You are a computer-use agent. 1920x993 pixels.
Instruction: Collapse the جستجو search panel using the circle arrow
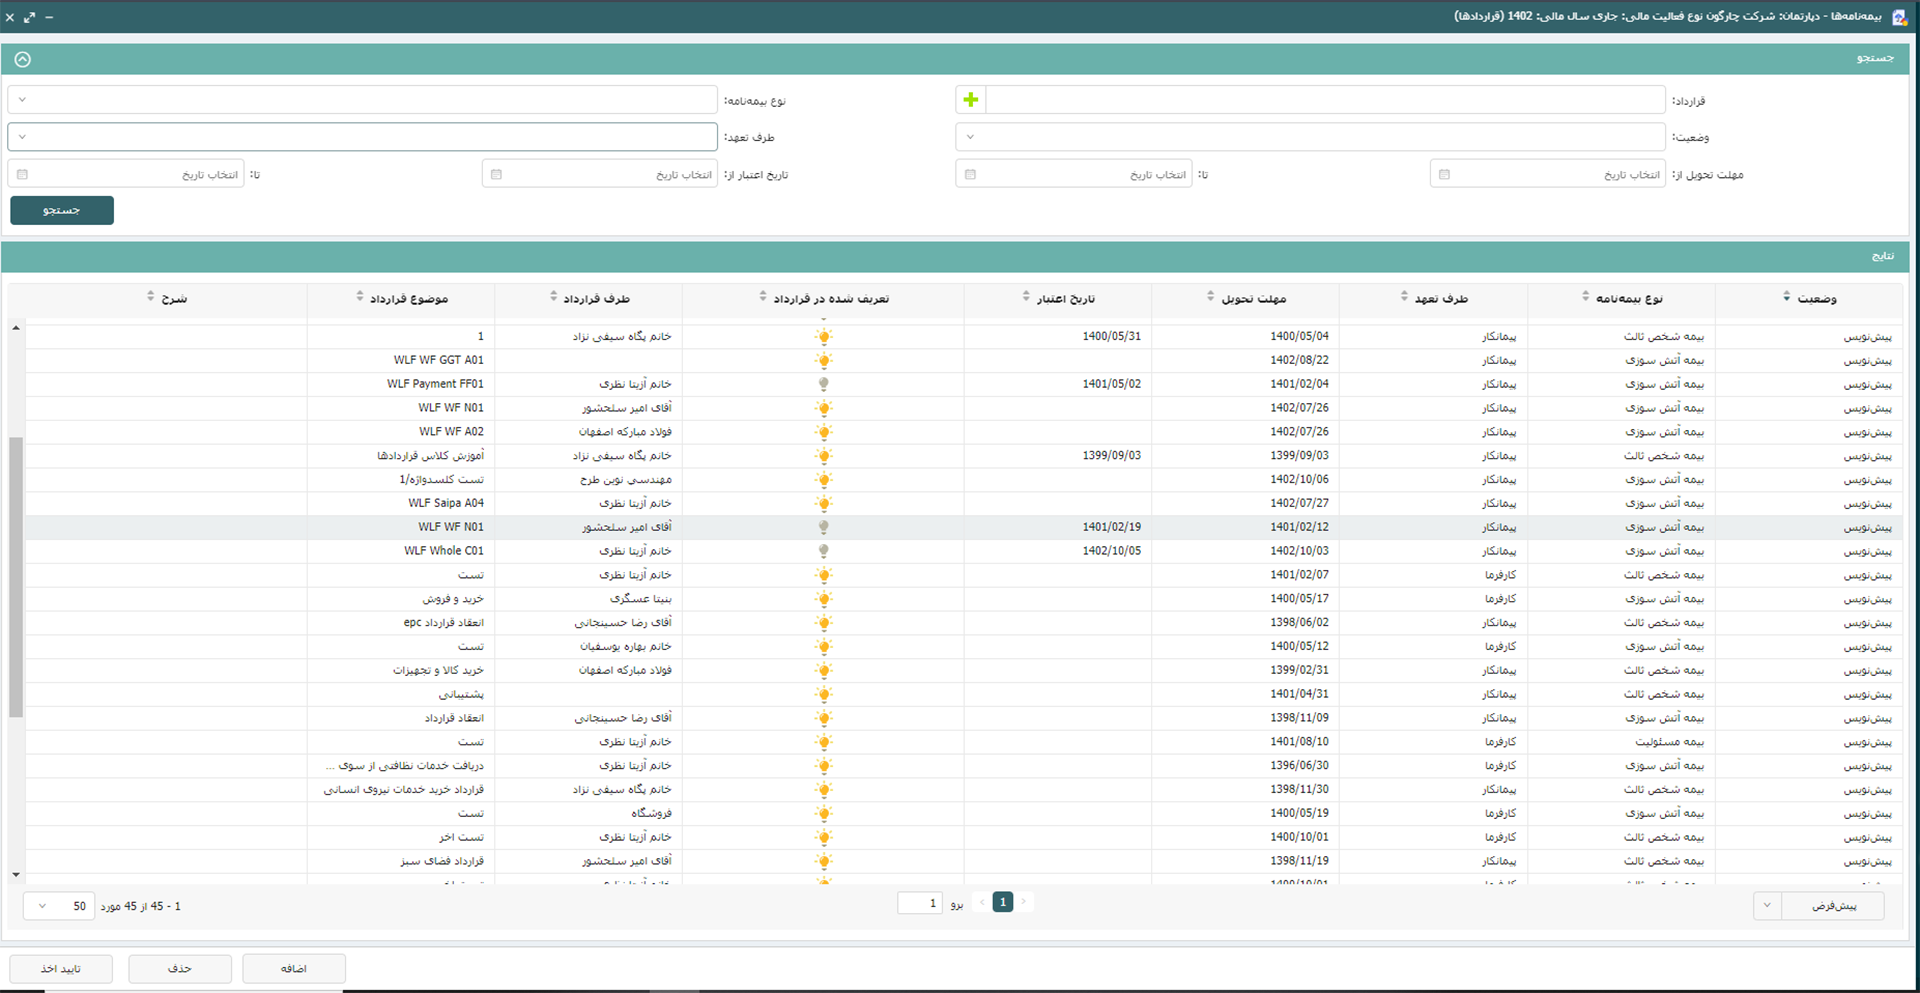pyautogui.click(x=23, y=60)
